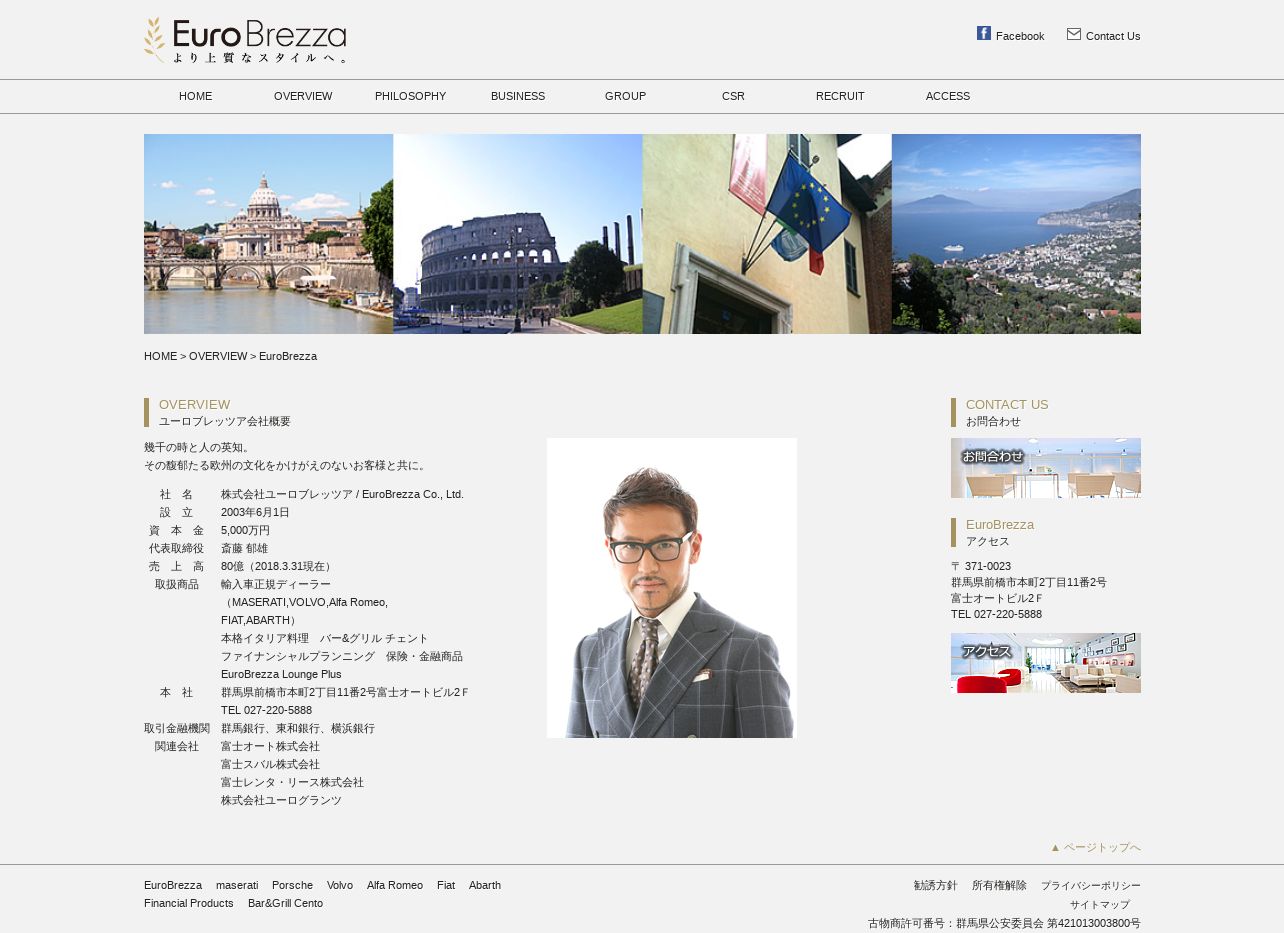Click HOME in the breadcrumb trail
The width and height of the screenshot is (1284, 933).
tap(160, 356)
